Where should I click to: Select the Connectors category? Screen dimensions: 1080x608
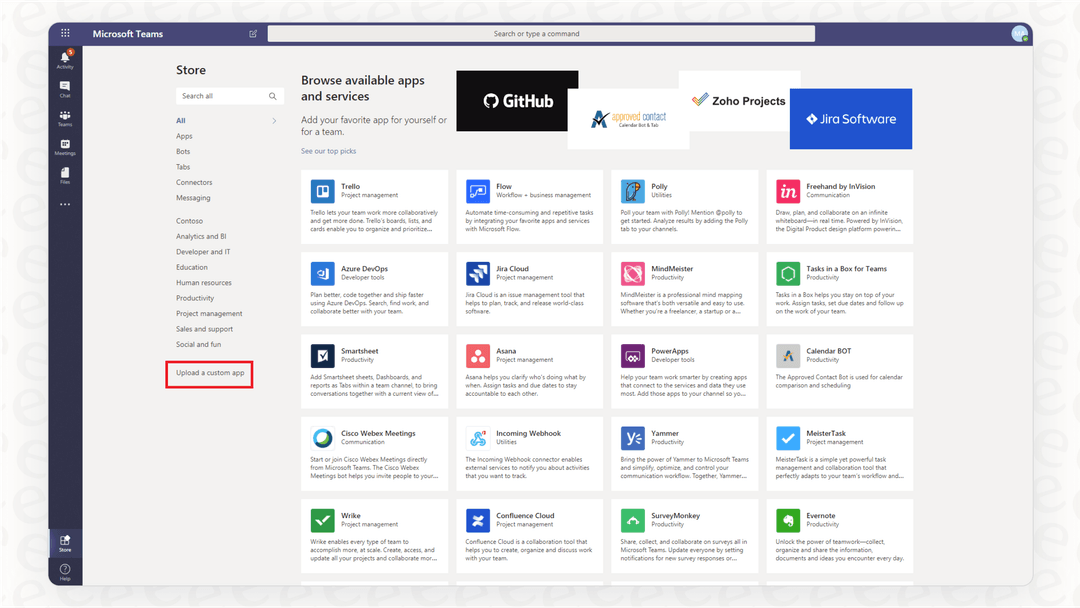197,182
